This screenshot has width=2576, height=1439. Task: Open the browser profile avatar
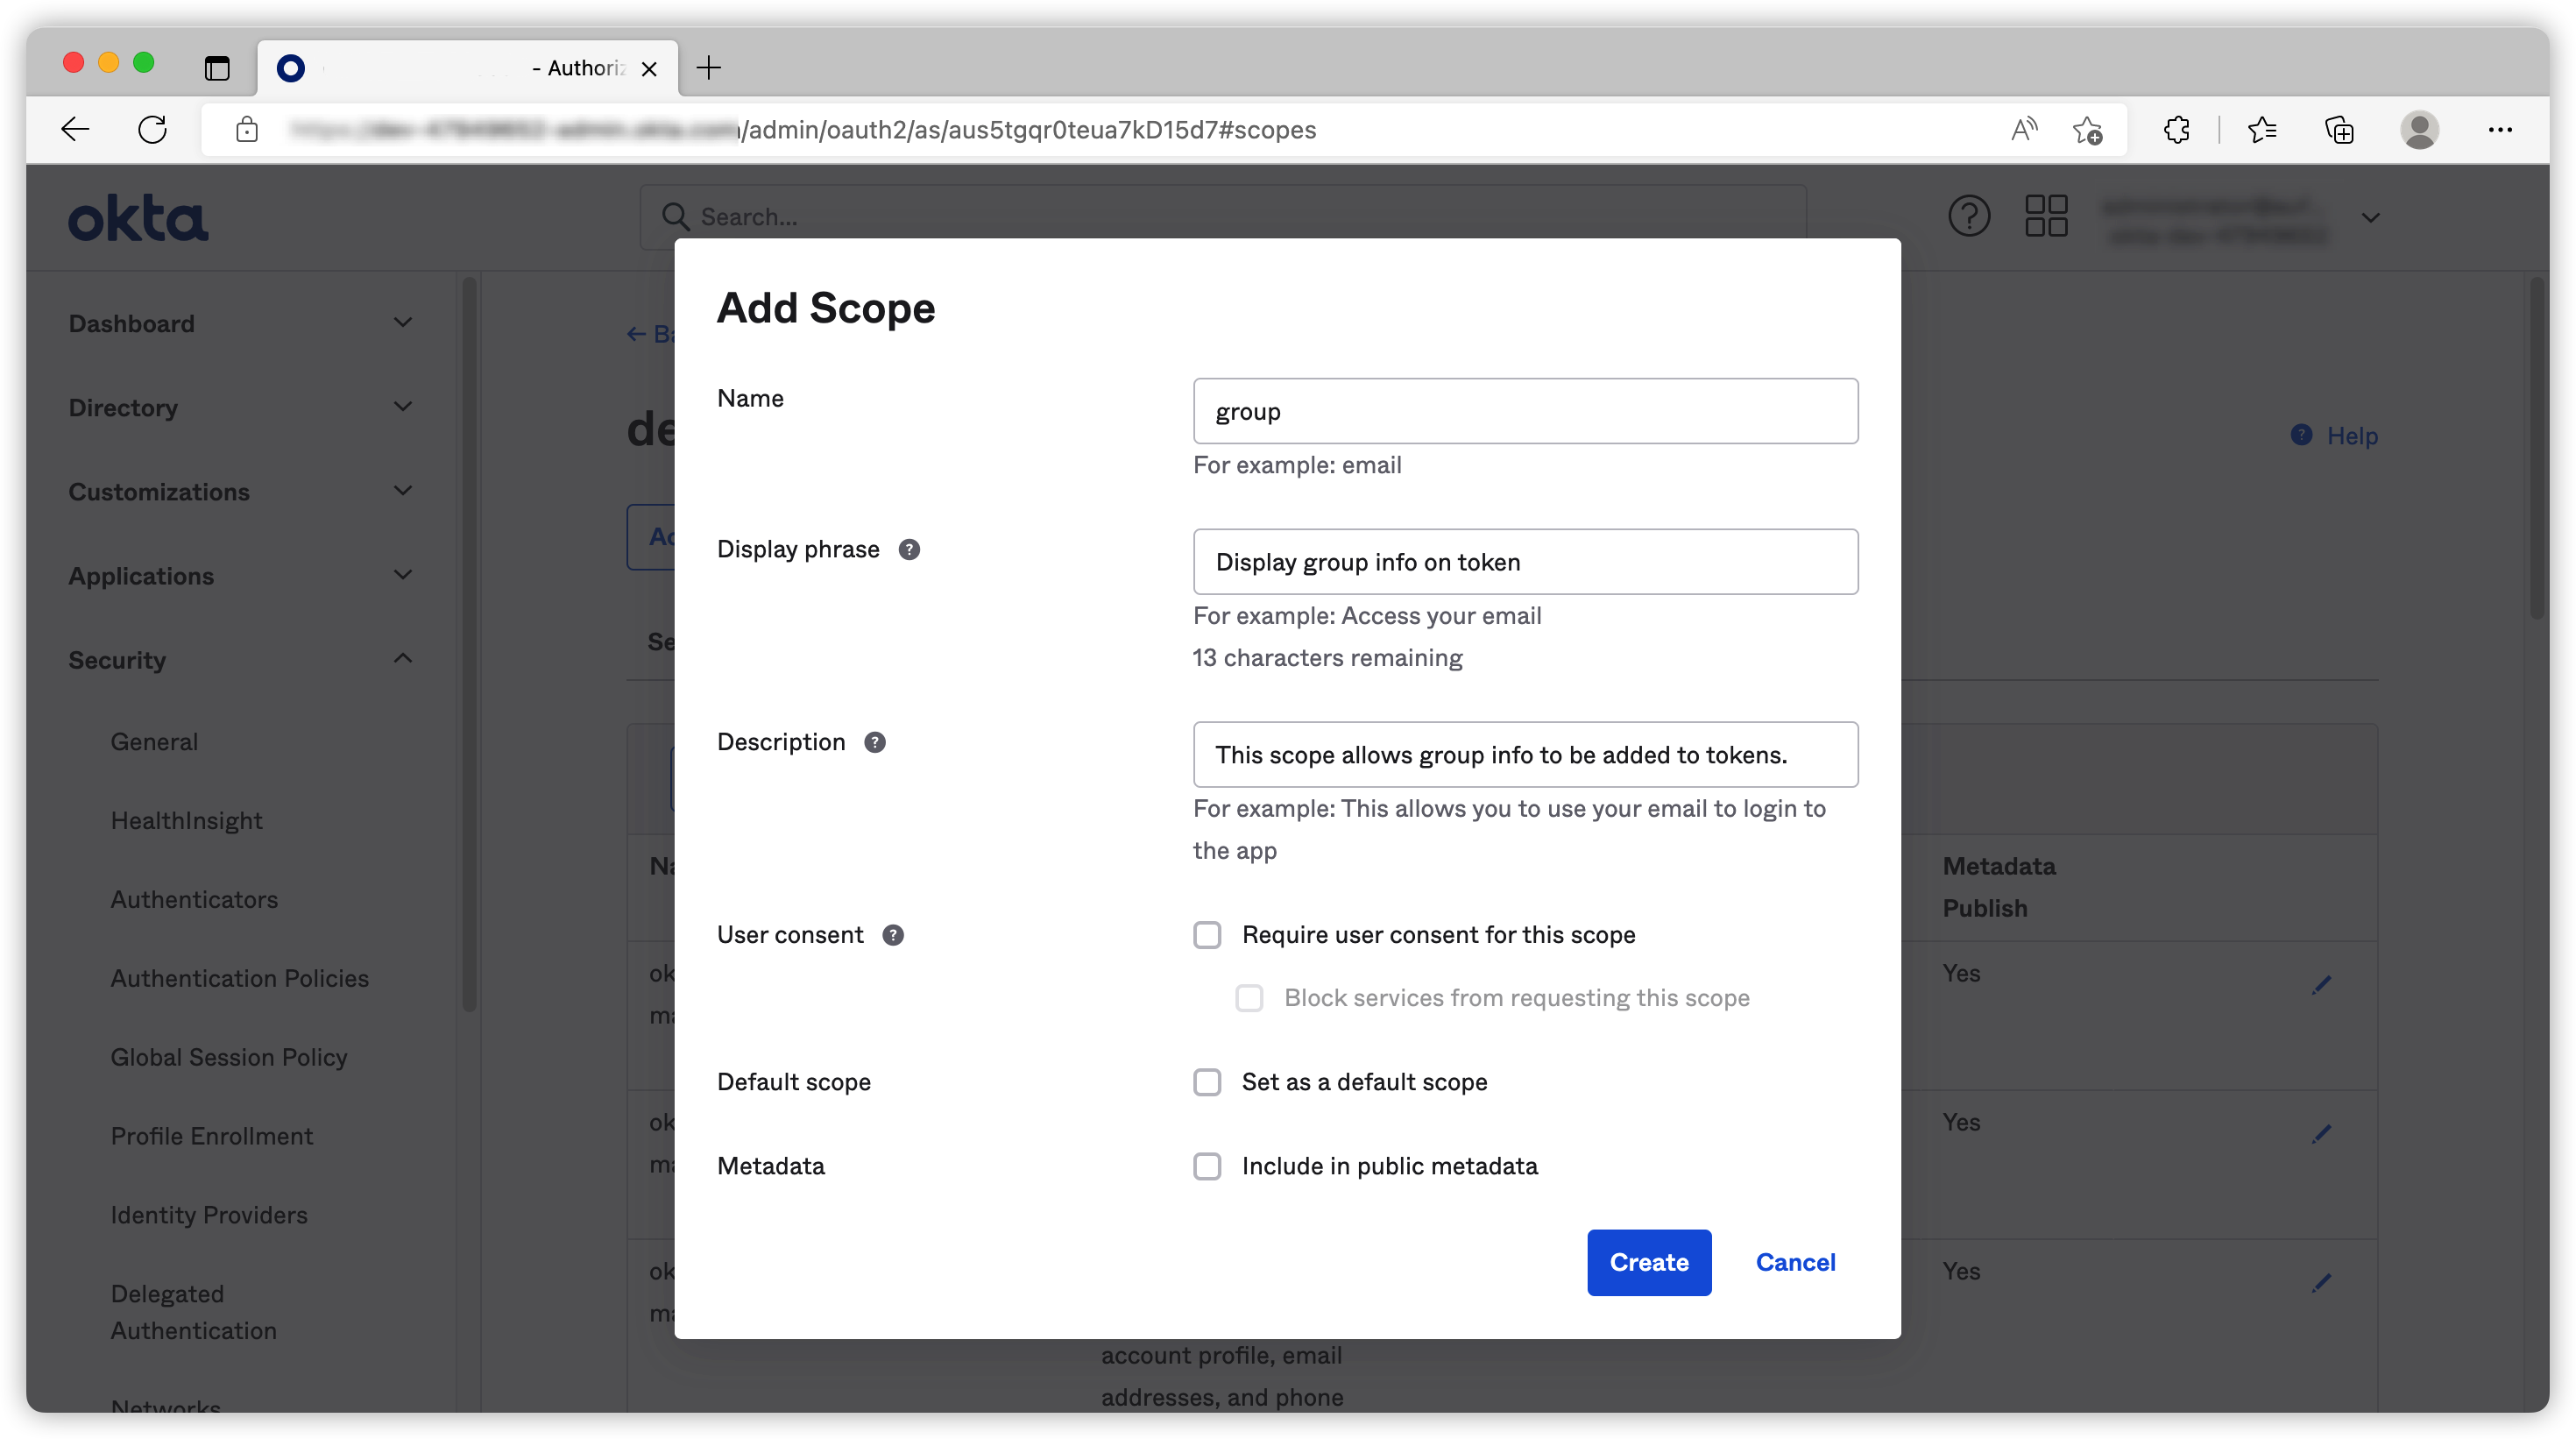(2418, 129)
